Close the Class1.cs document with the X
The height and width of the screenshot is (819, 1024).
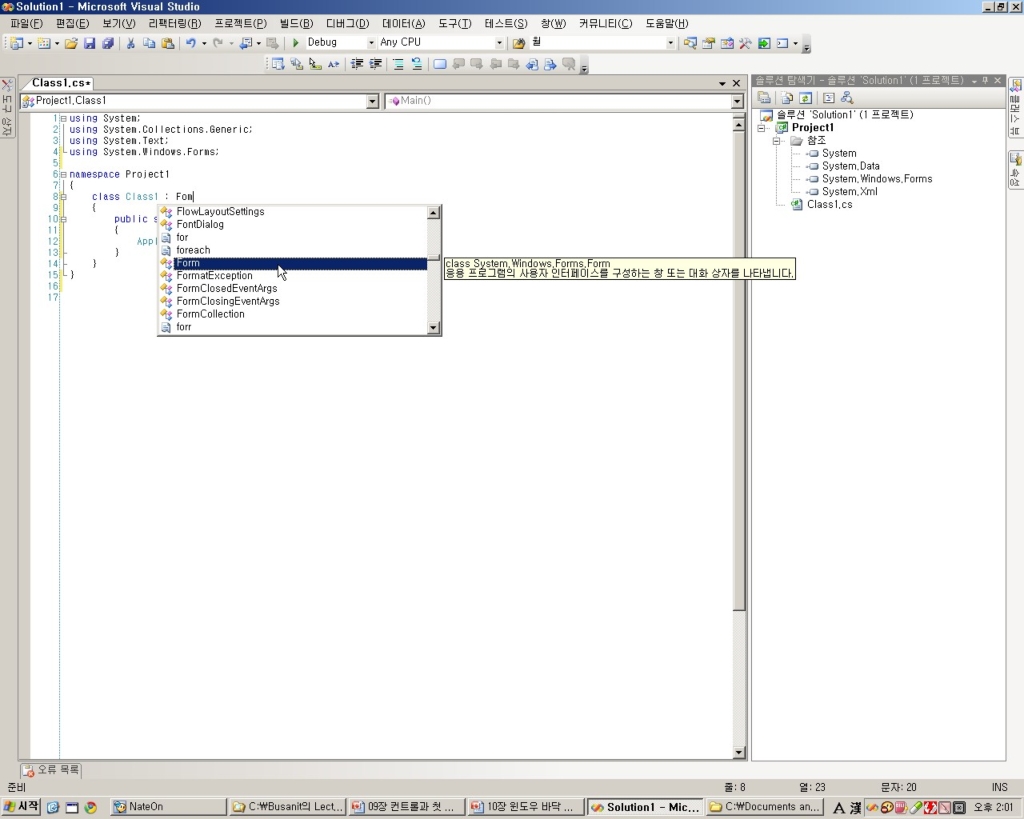[737, 84]
